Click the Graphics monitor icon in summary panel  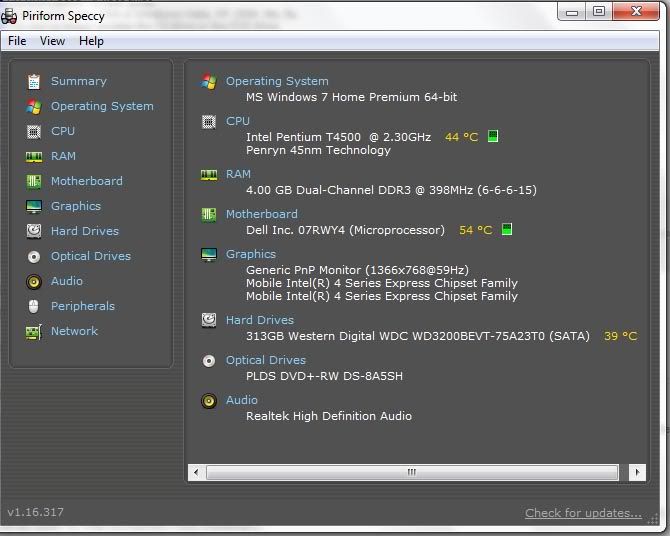[209, 255]
